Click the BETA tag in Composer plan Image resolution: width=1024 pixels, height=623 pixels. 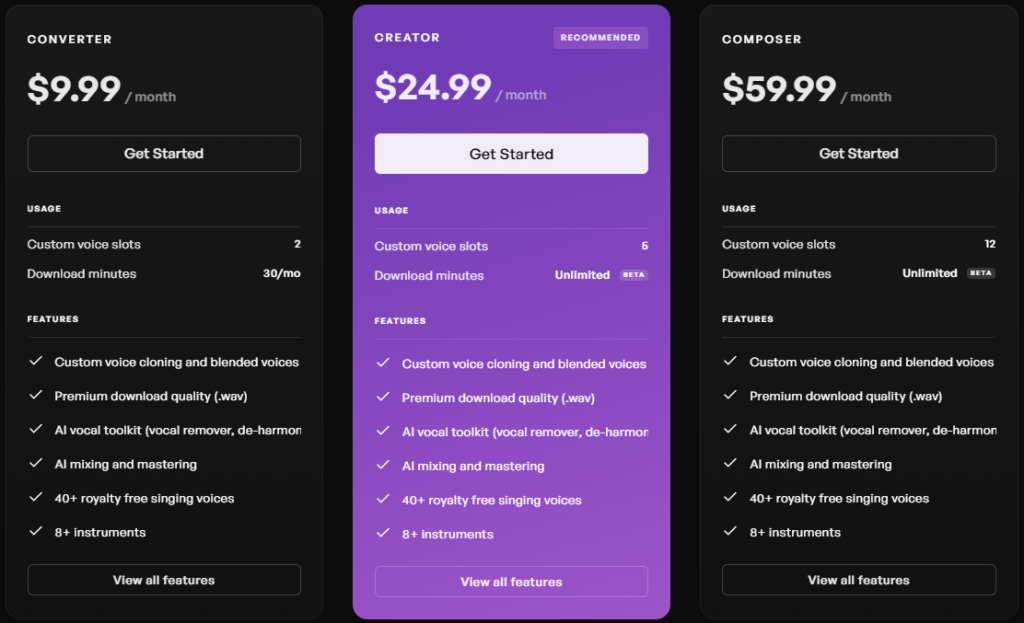(x=981, y=273)
